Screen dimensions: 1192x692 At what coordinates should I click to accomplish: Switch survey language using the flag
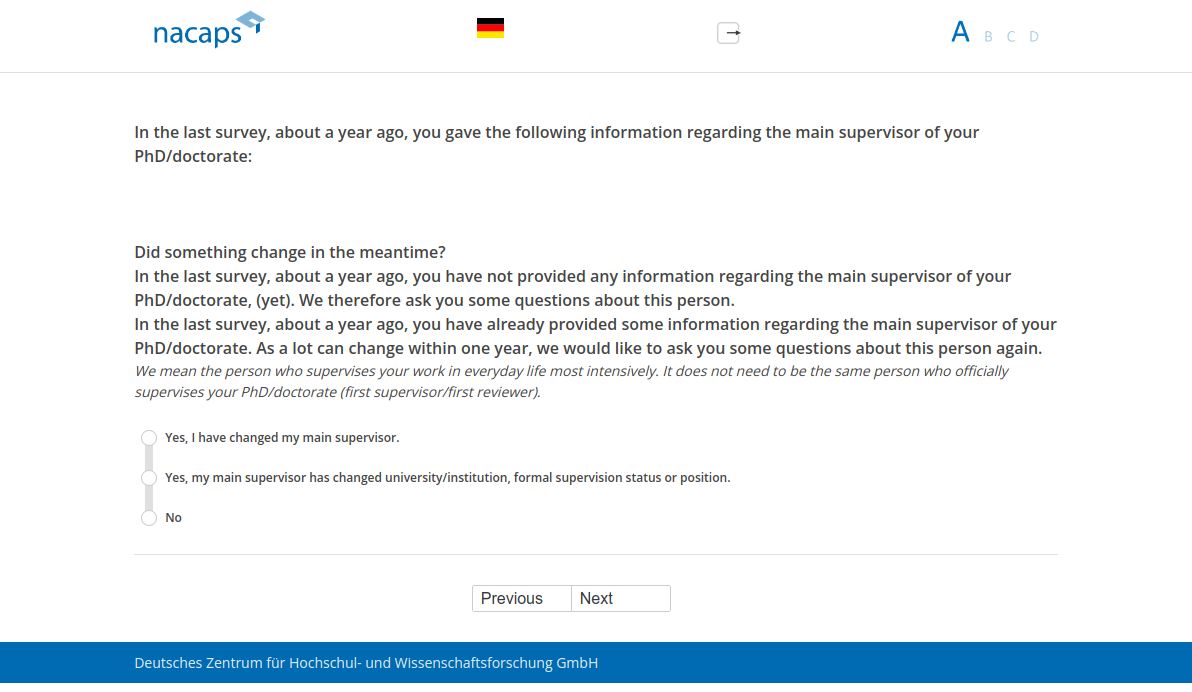point(490,29)
